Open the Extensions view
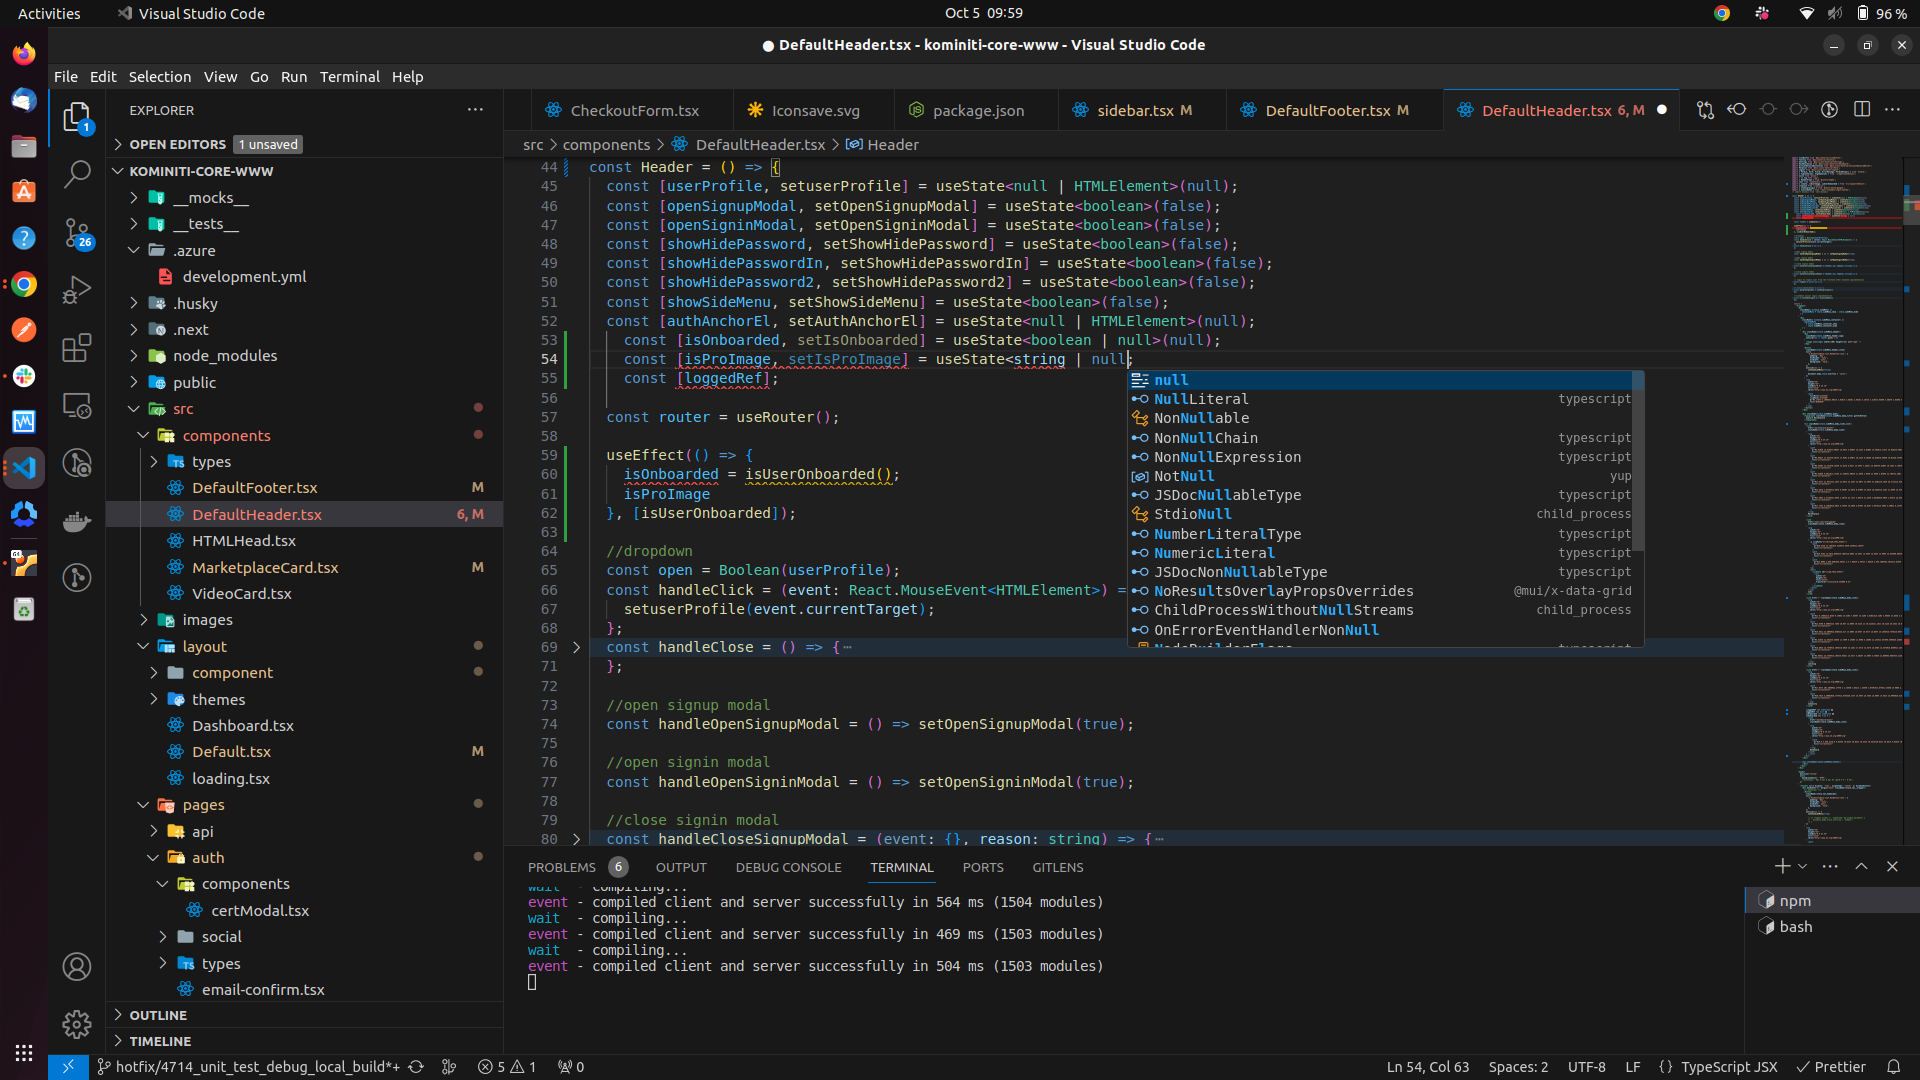The height and width of the screenshot is (1080, 1920). click(77, 348)
